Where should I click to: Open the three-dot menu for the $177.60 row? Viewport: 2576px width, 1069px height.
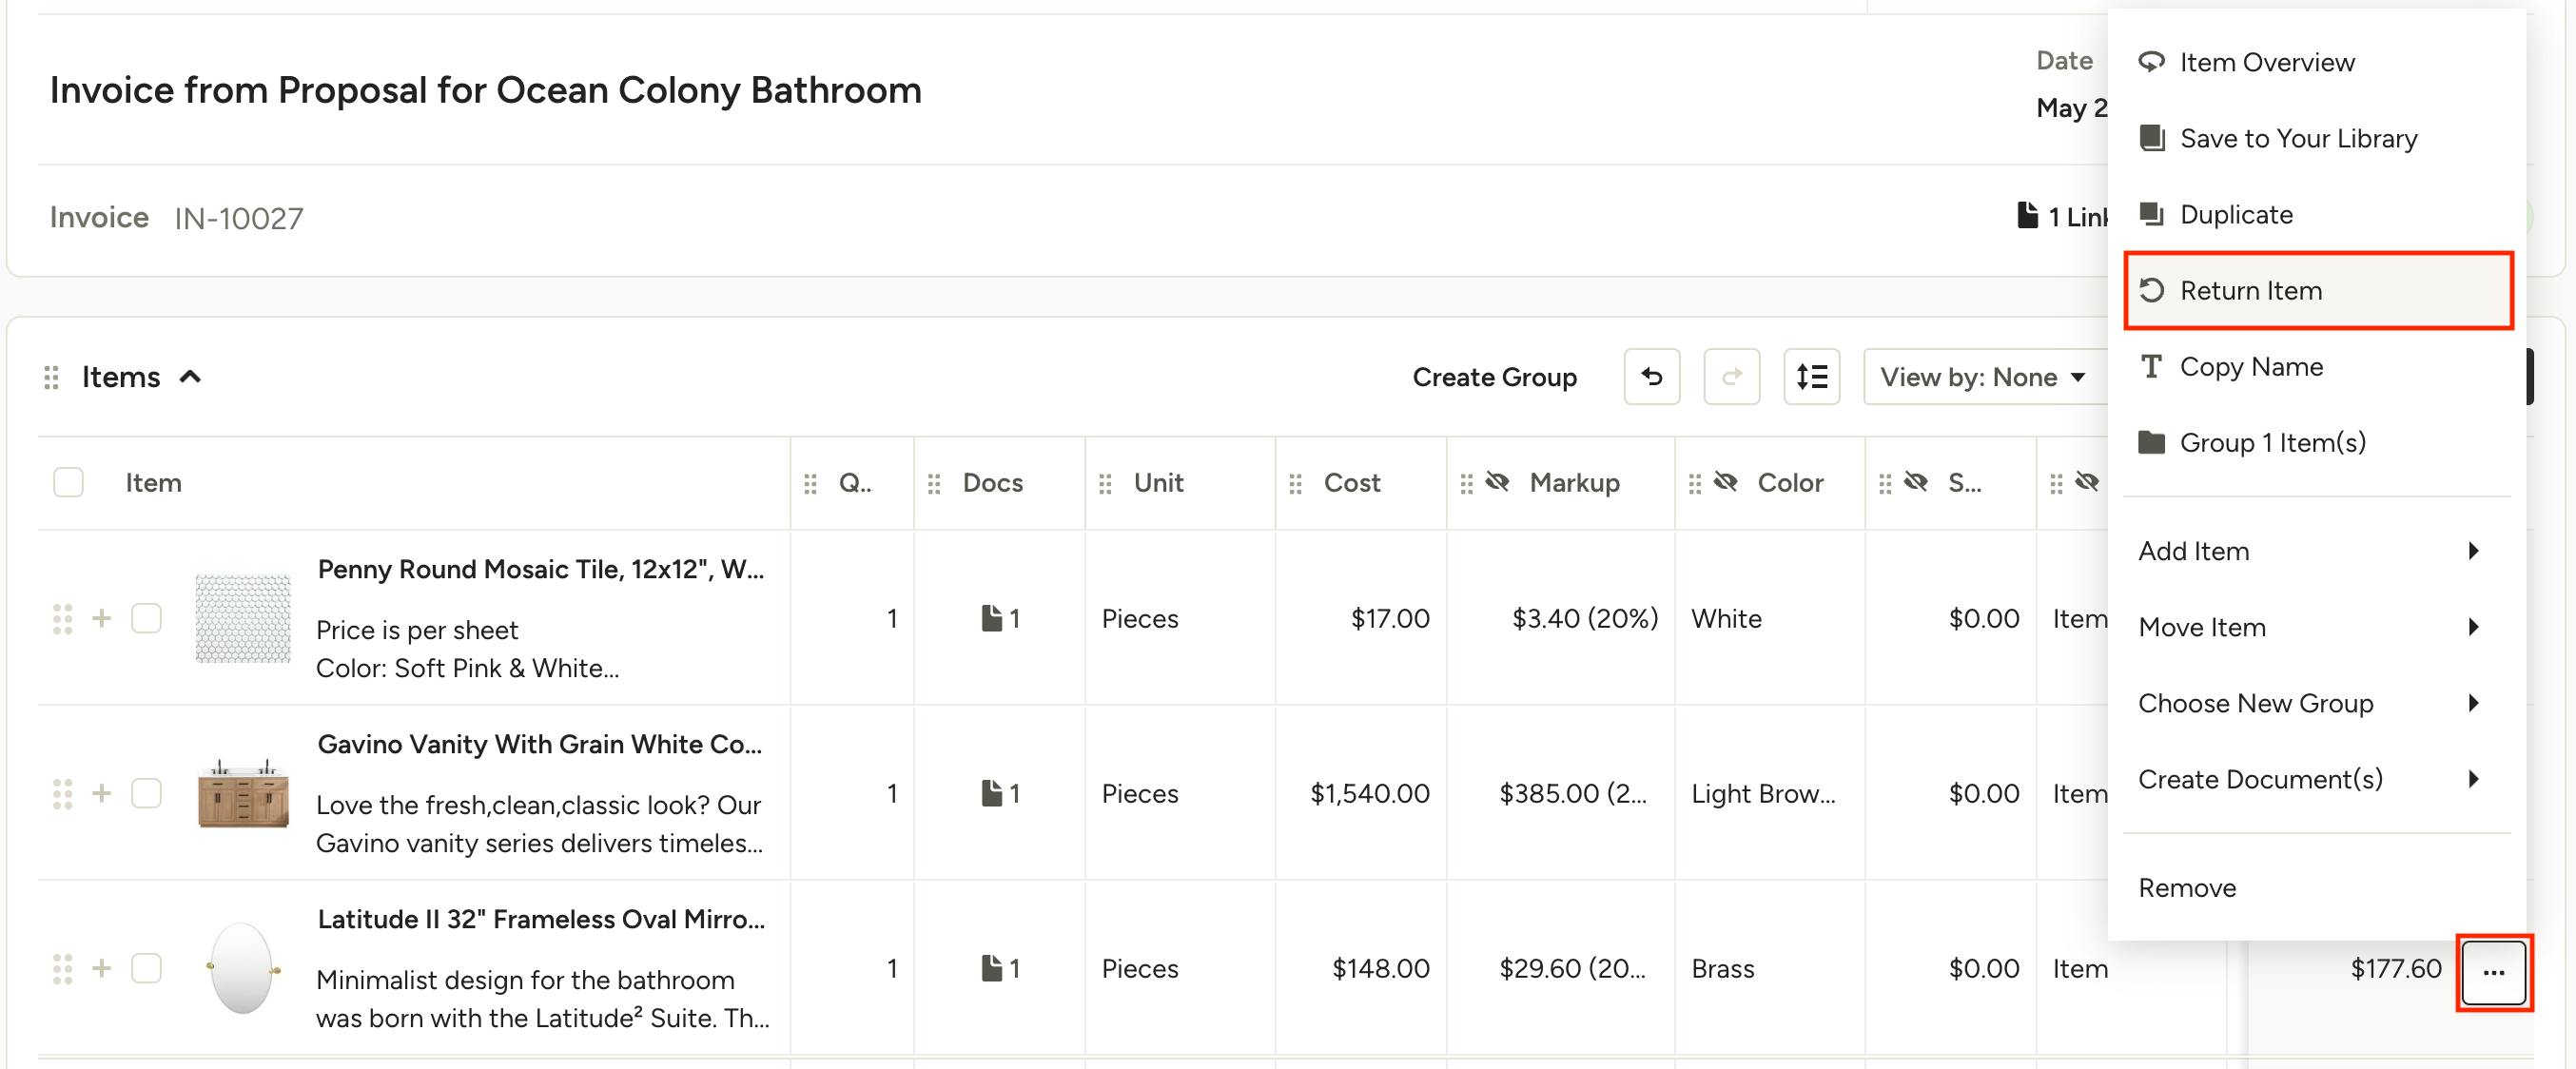[x=2493, y=972]
